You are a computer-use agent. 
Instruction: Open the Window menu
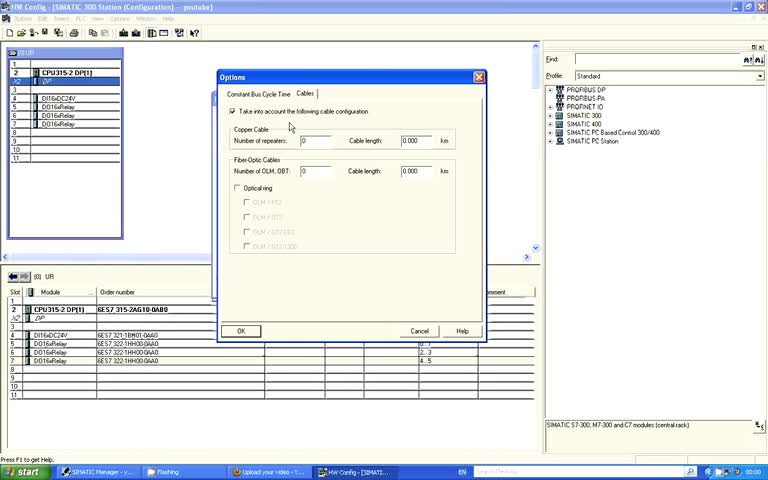click(145, 19)
